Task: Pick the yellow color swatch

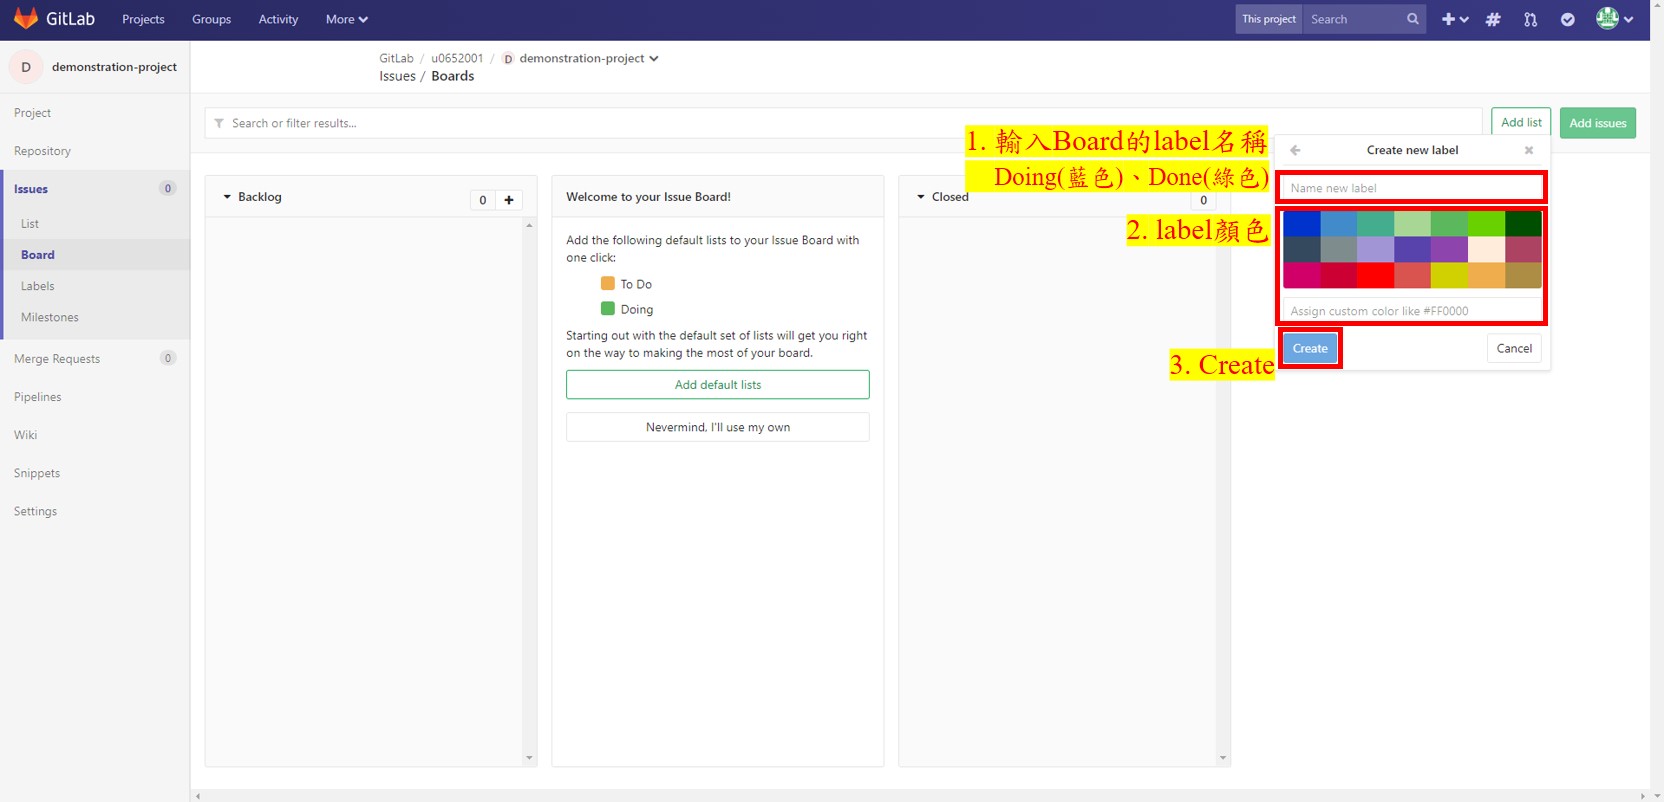Action: pos(1449,275)
